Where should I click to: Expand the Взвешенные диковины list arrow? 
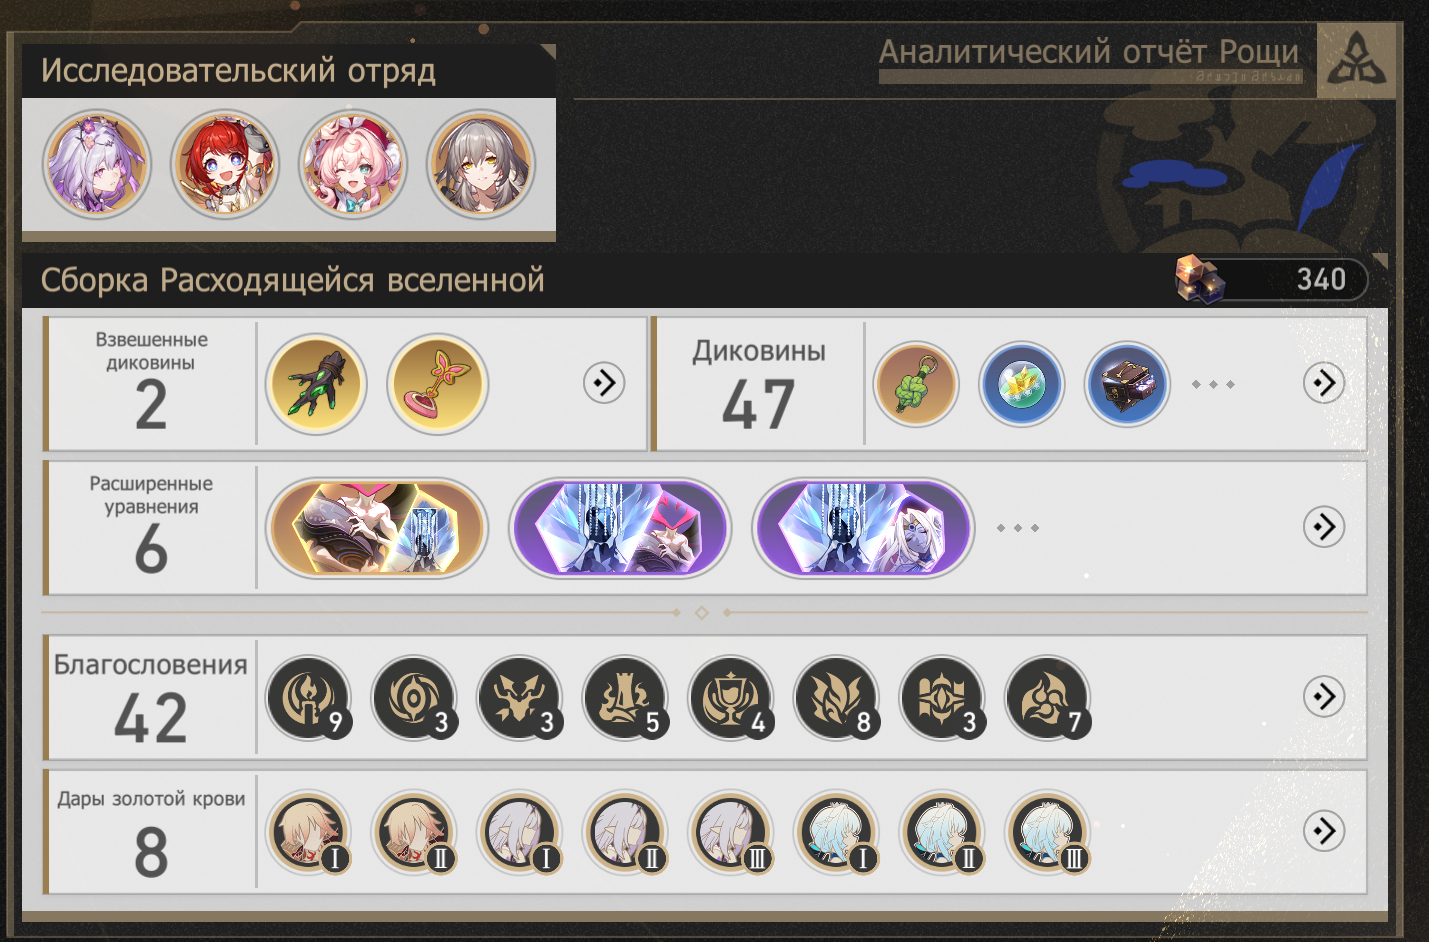pyautogui.click(x=604, y=382)
